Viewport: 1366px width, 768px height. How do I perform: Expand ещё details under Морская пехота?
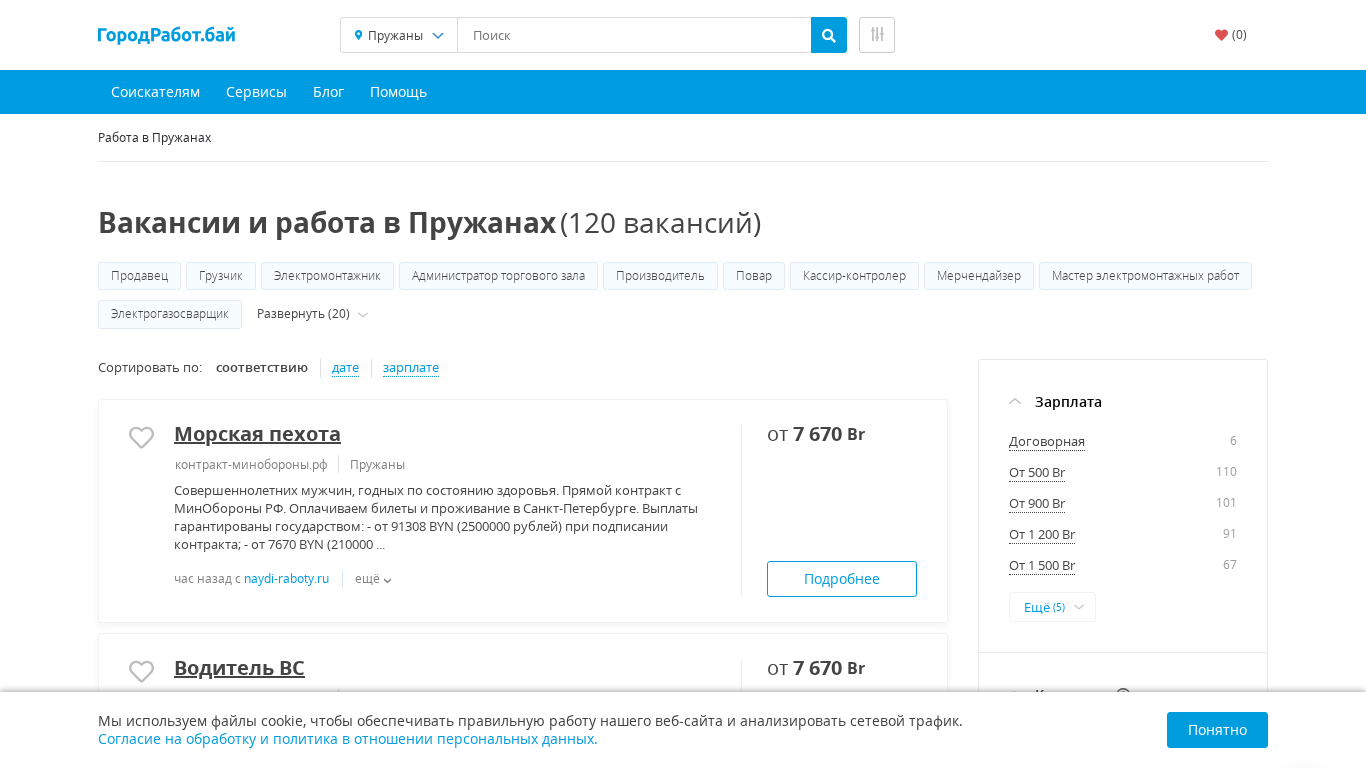(373, 579)
